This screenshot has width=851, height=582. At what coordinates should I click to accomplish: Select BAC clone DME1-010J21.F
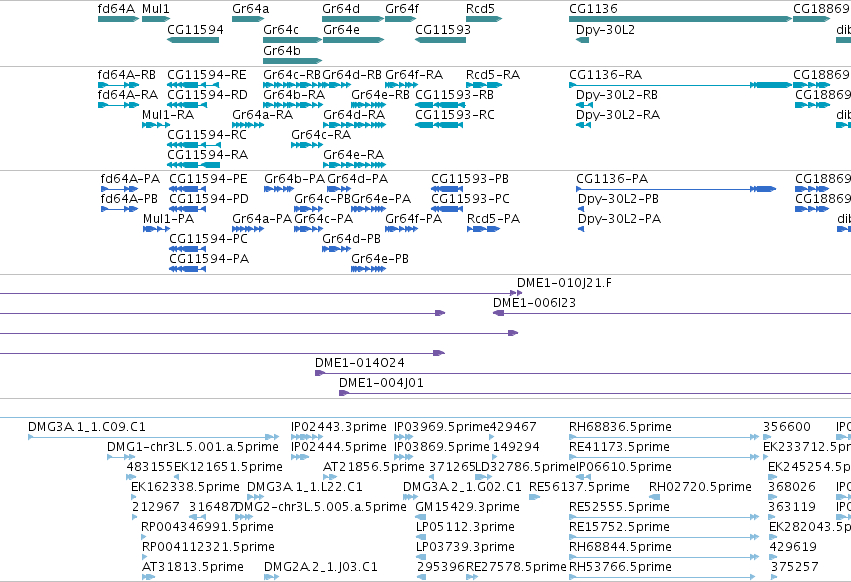click(x=564, y=283)
